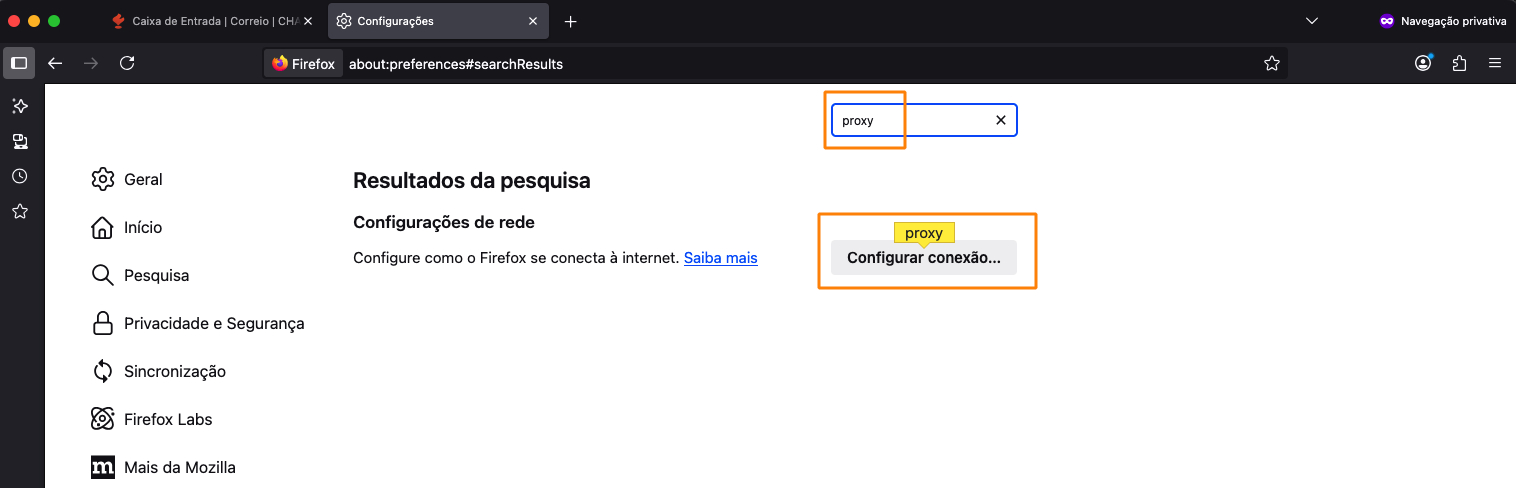Show synced tabs in the sidebar
Screen dimensions: 1518x488
(x=19, y=141)
